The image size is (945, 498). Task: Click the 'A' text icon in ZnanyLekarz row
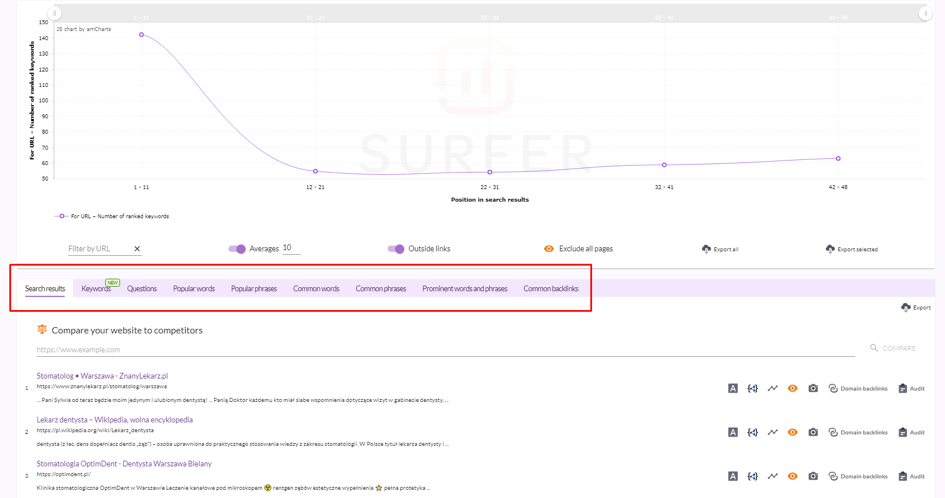[x=733, y=388]
